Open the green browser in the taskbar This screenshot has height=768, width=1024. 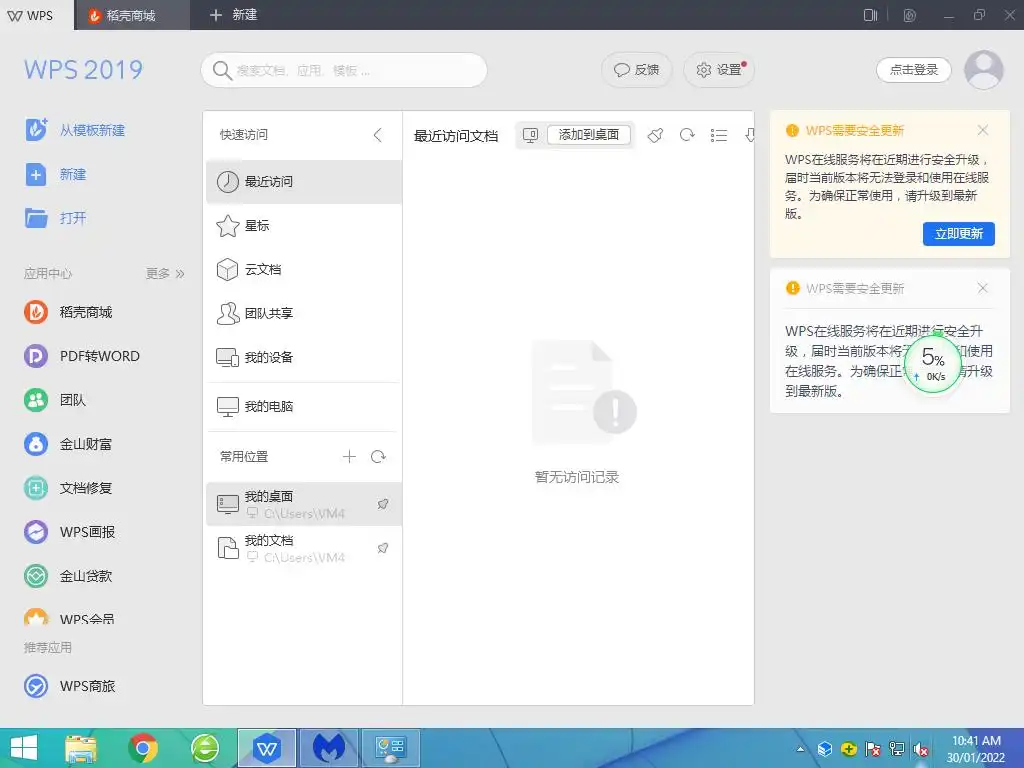[205, 748]
